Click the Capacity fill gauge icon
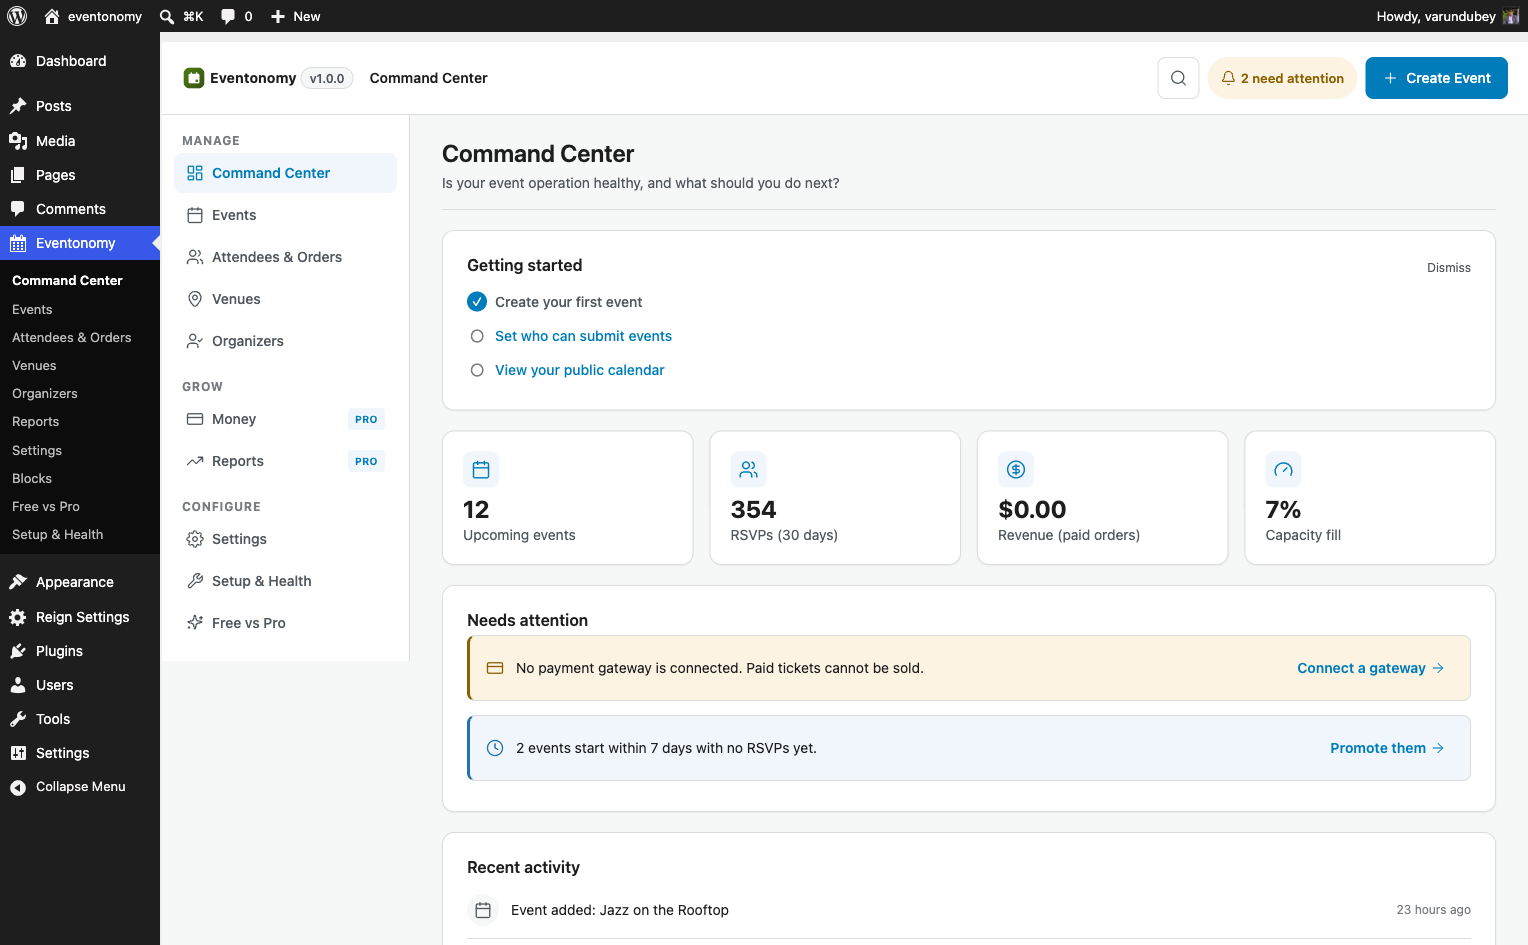The width and height of the screenshot is (1528, 945). tap(1283, 469)
